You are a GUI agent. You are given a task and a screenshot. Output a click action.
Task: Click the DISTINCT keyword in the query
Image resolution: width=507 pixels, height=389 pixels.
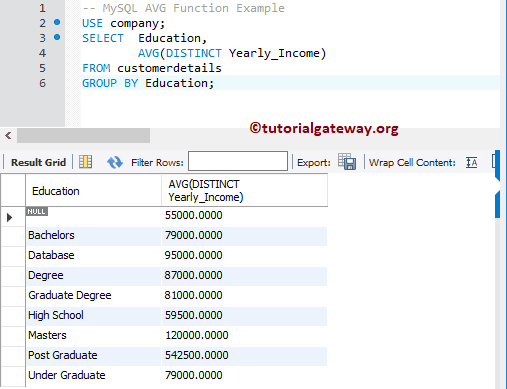[194, 53]
